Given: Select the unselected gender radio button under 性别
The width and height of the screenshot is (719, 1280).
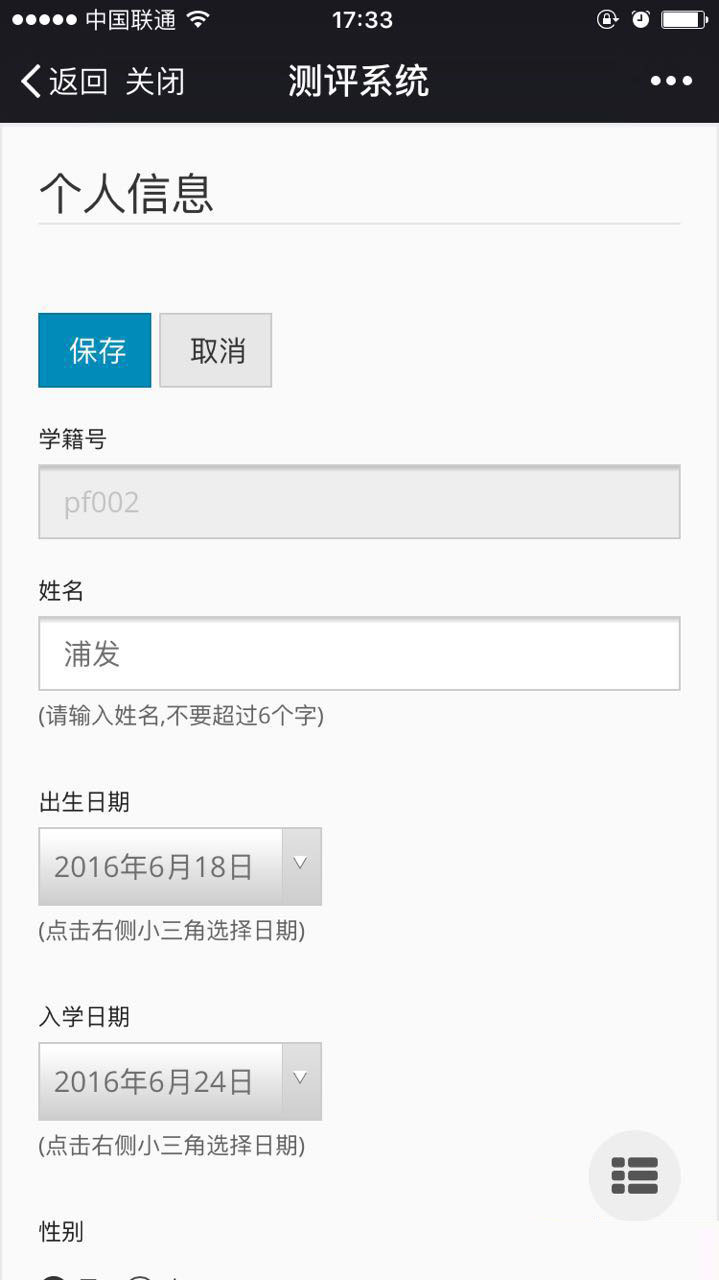Looking at the screenshot, I should click(142, 1276).
